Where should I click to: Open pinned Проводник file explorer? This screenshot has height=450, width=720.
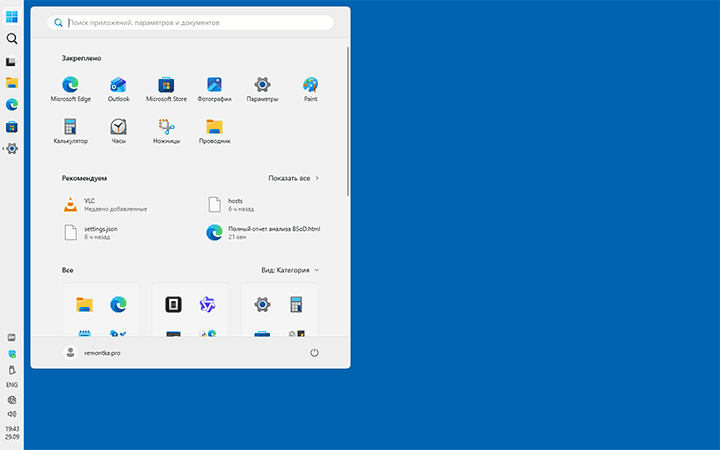(214, 131)
